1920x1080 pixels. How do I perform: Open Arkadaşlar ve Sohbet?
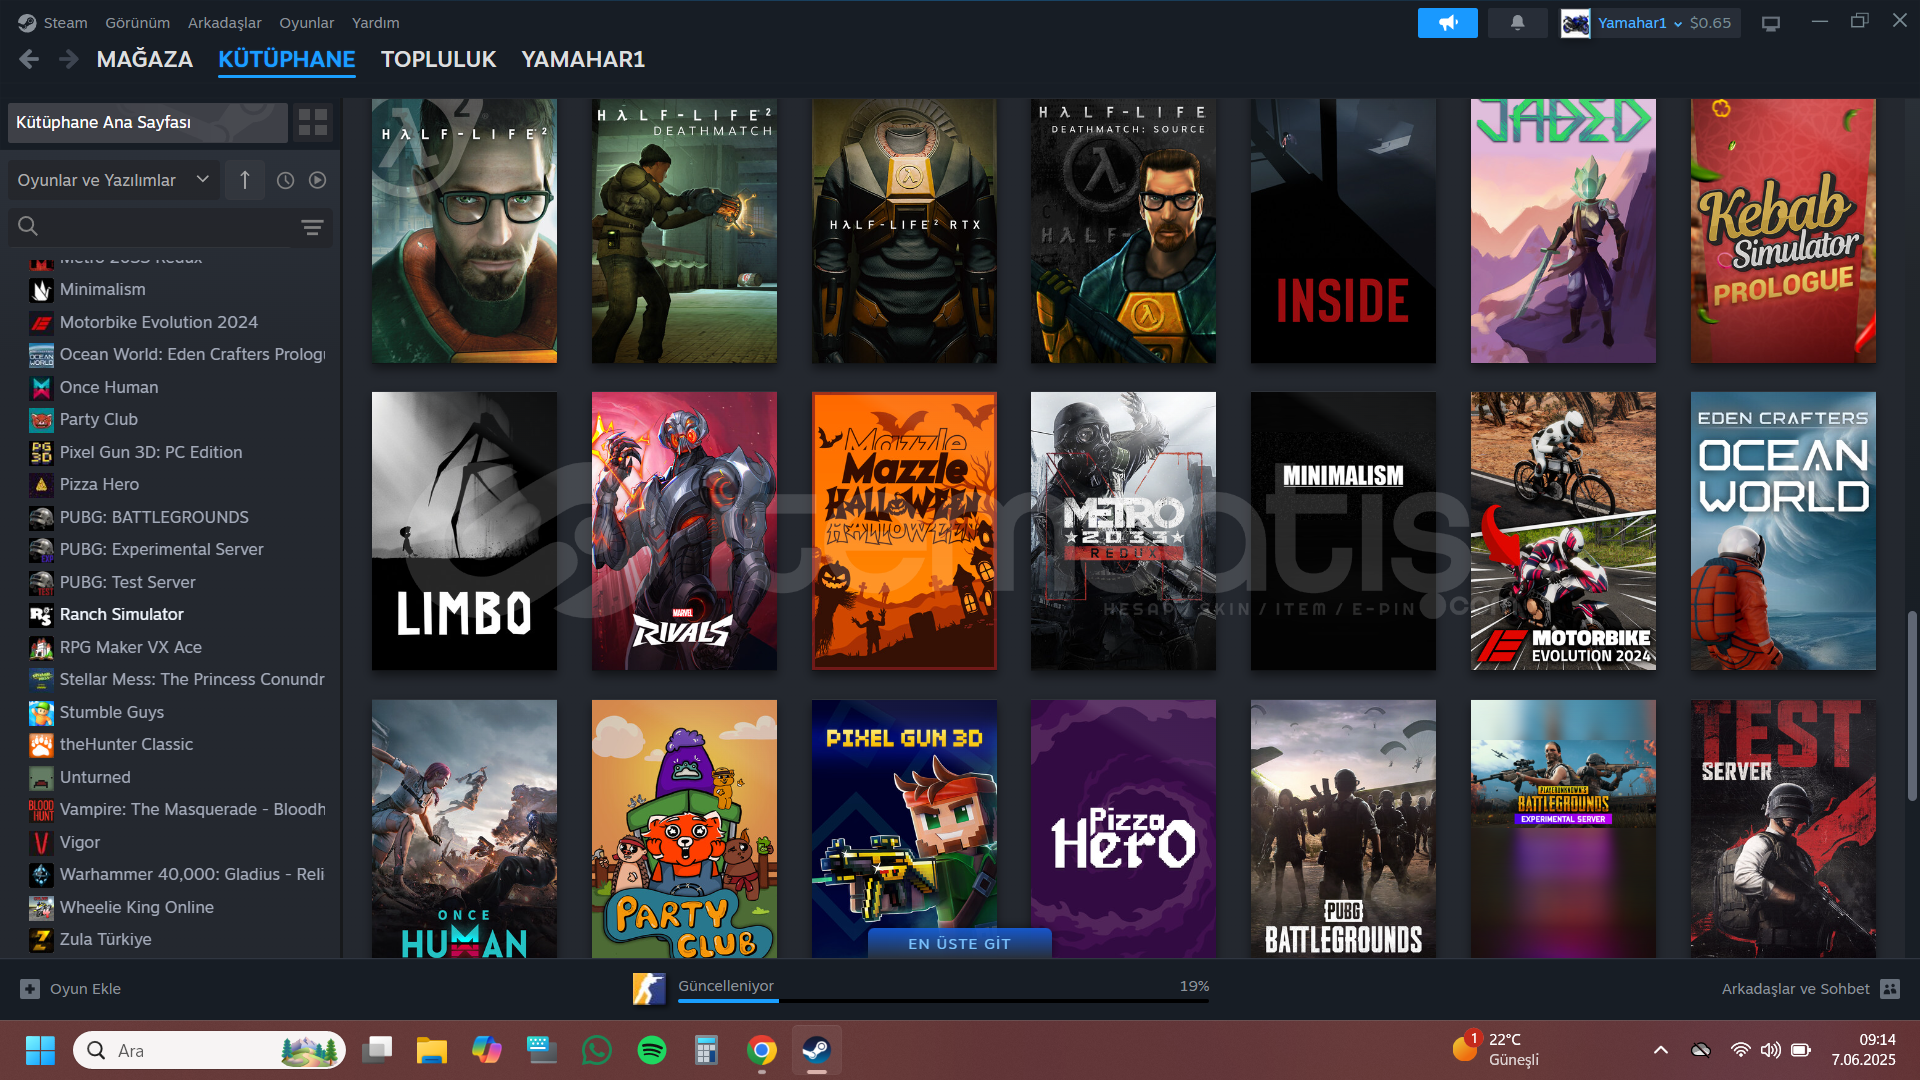point(1810,989)
